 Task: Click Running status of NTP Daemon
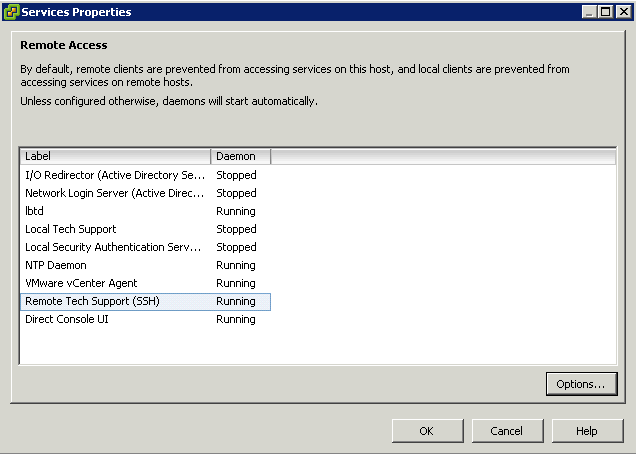(236, 265)
